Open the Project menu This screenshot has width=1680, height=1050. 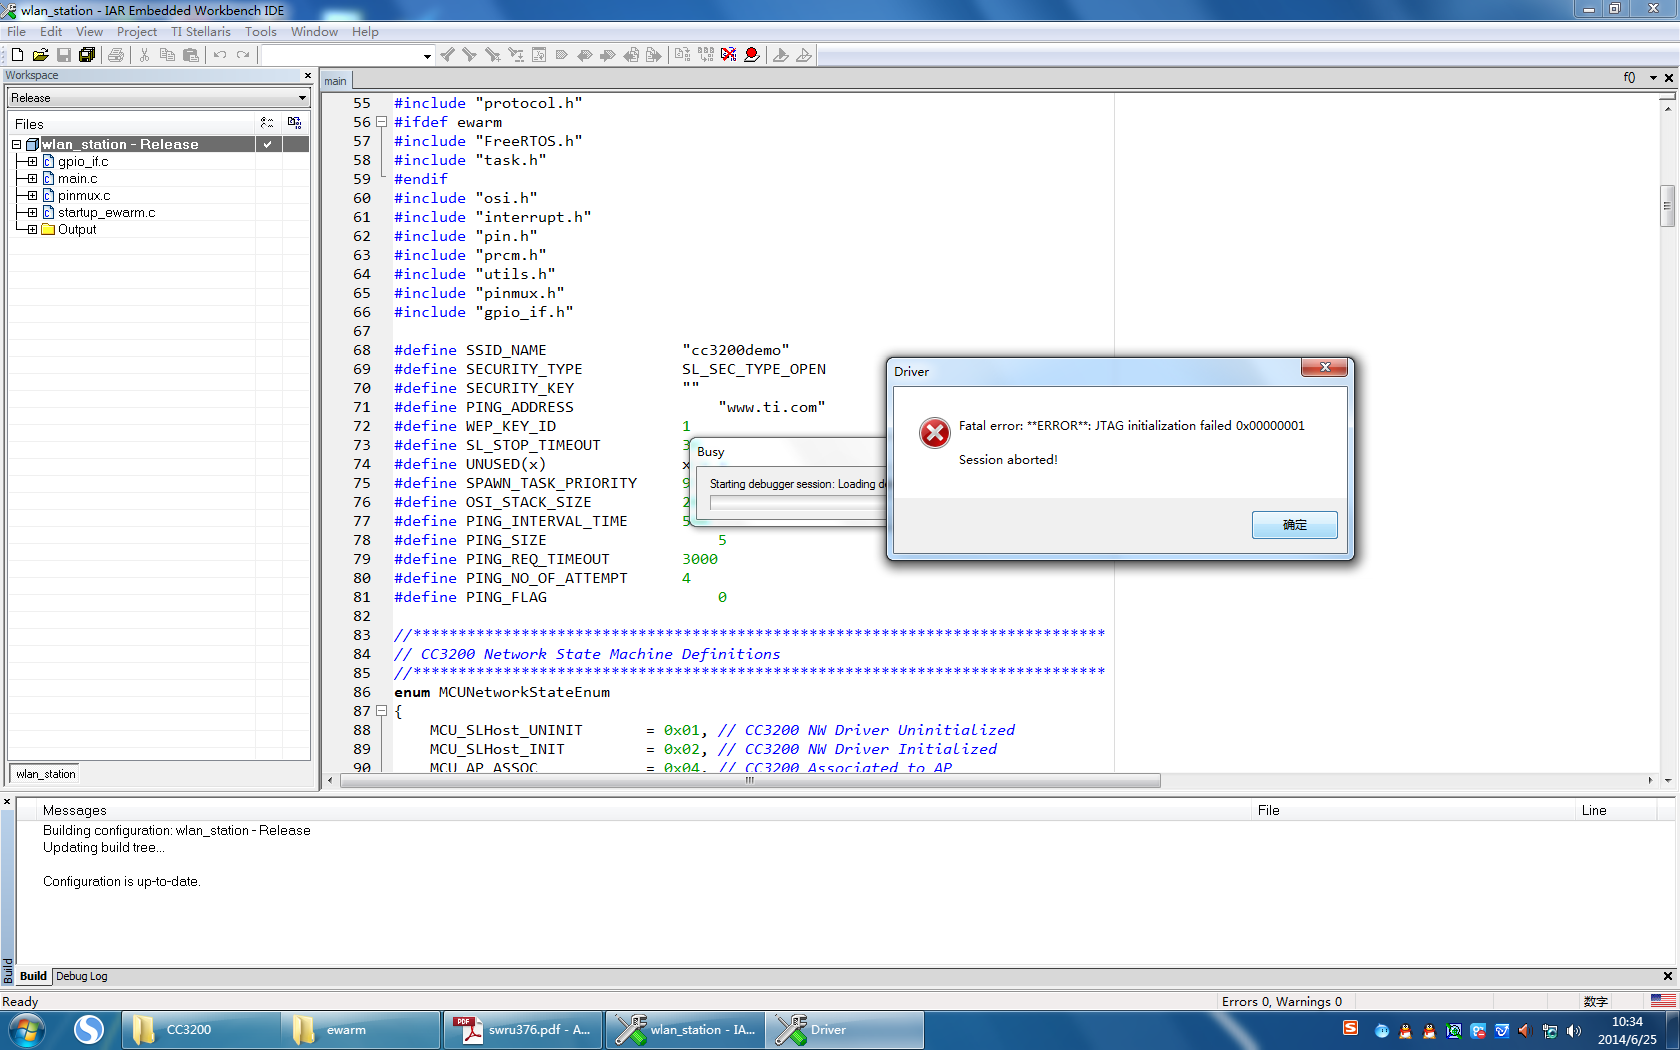137,32
